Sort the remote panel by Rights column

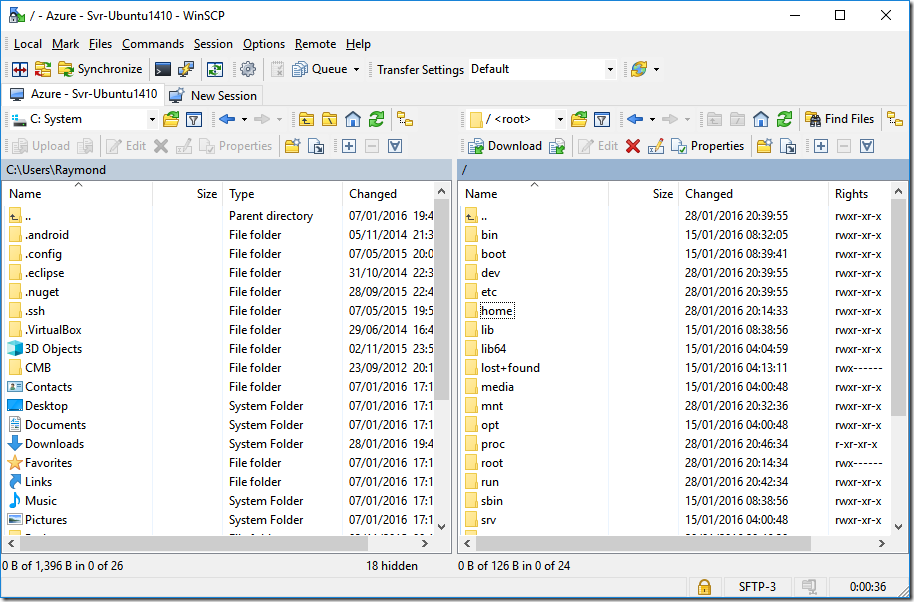click(x=860, y=194)
